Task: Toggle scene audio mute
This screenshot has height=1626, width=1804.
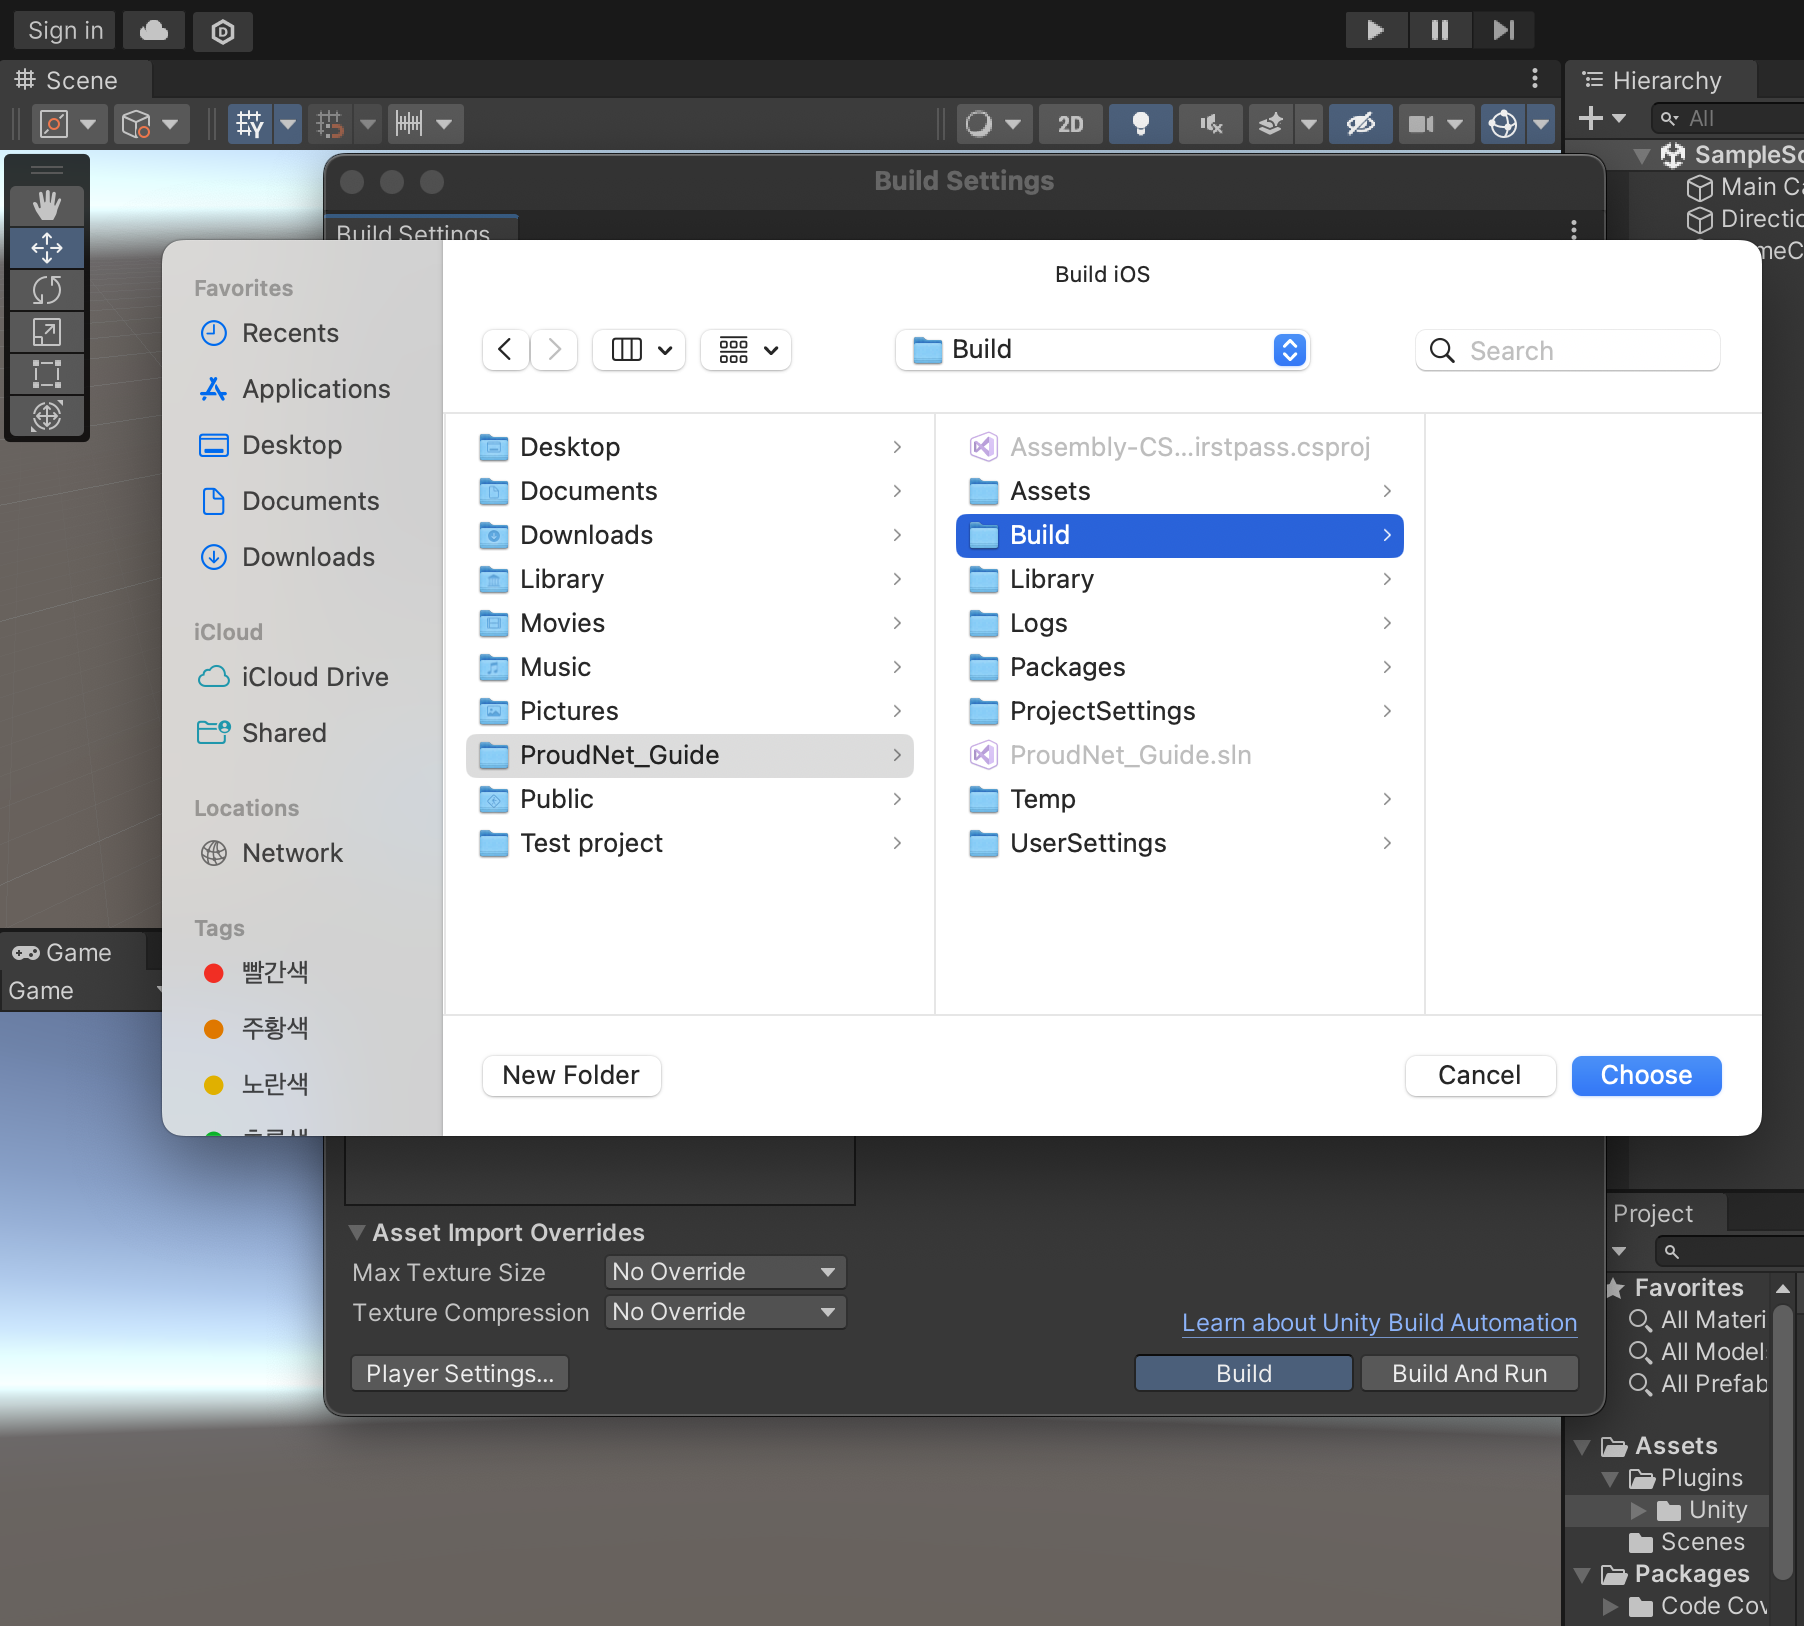Action: (x=1211, y=124)
